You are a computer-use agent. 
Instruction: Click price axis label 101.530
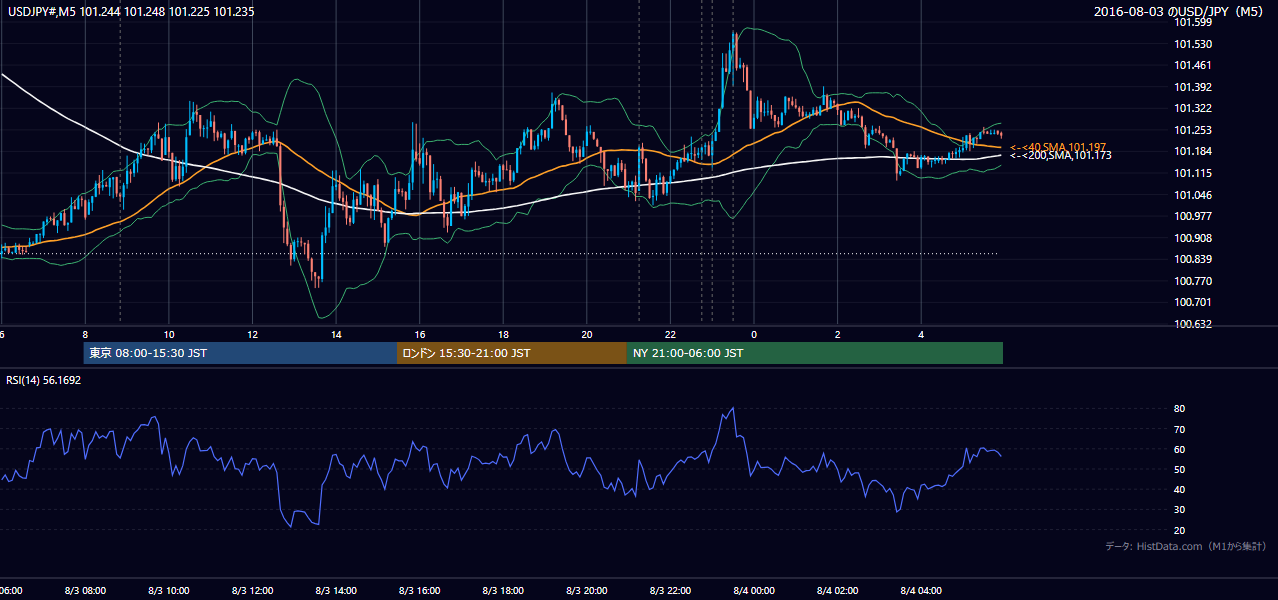click(x=1192, y=44)
